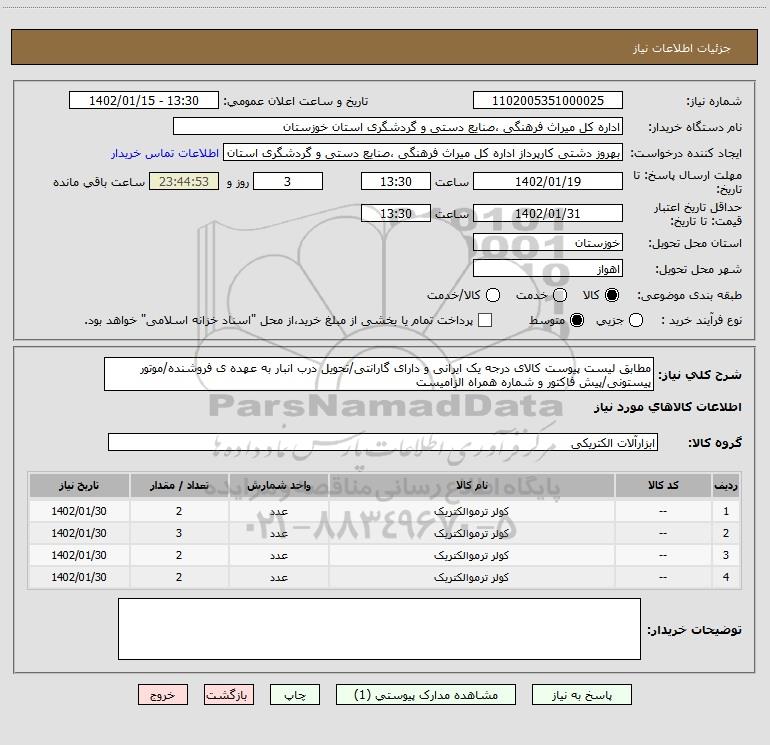The image size is (770, 745).
Task: Click the خروج exit button
Action: pyautogui.click(x=163, y=695)
